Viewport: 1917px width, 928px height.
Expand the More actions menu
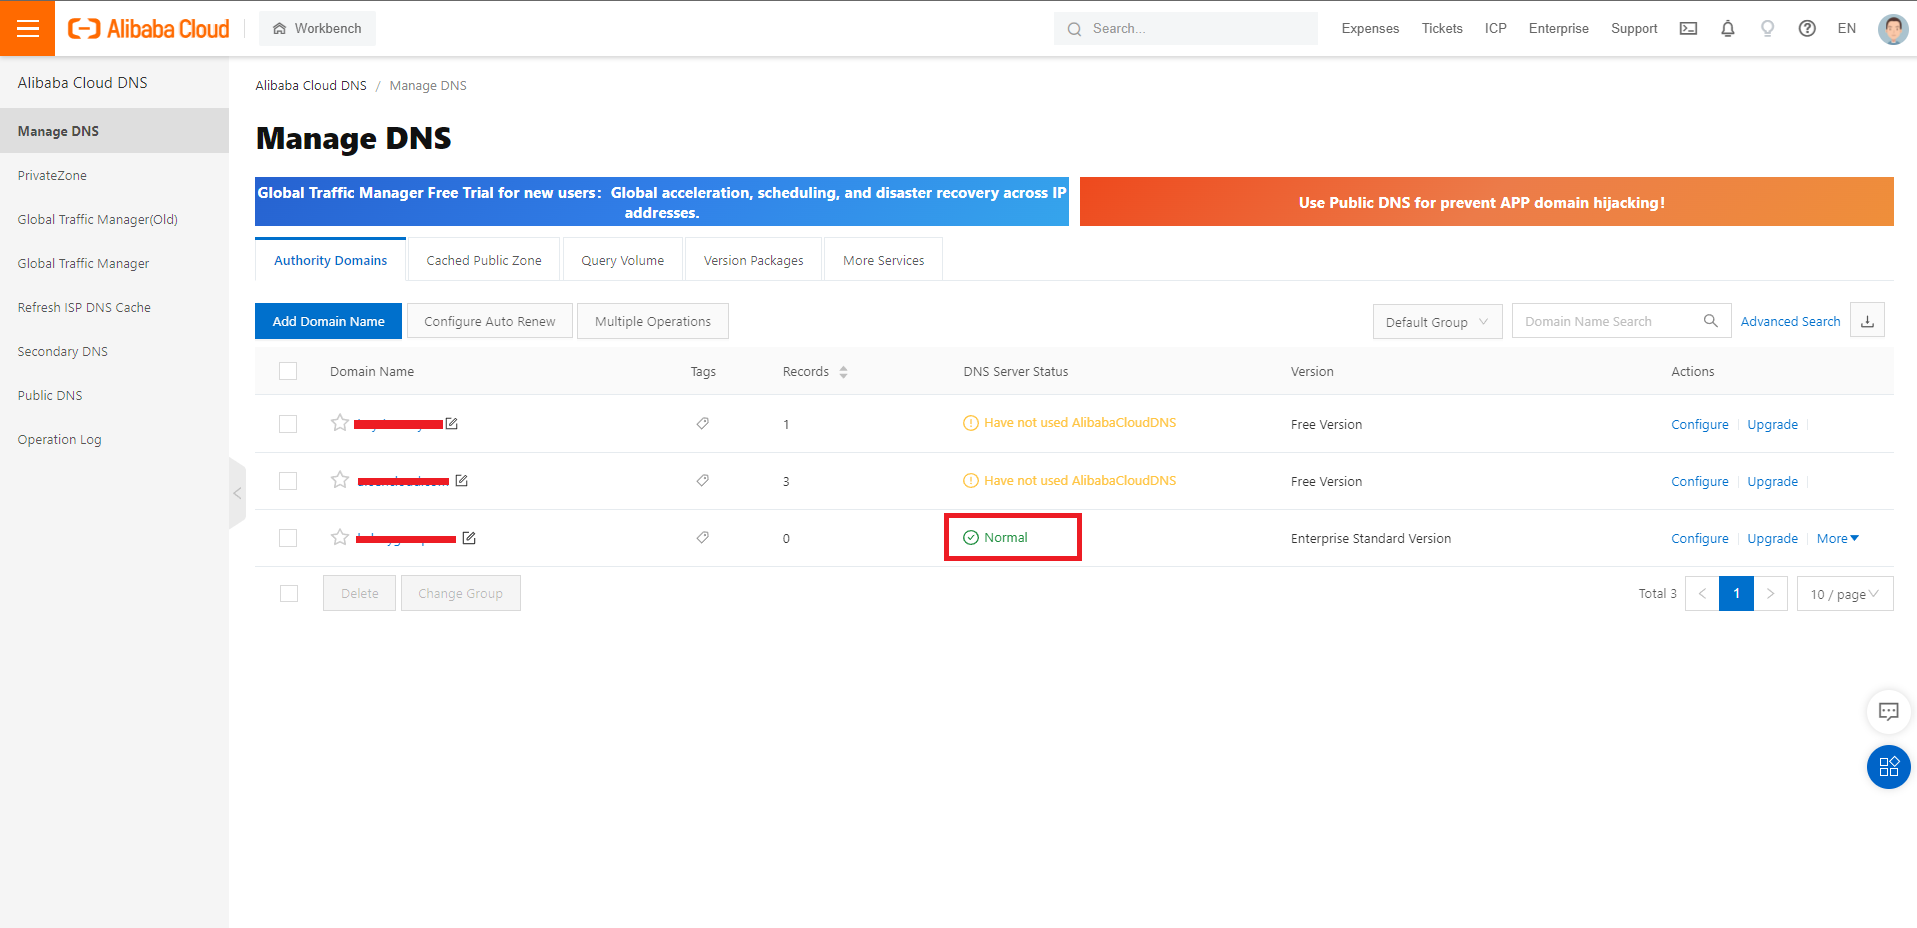pos(1838,538)
